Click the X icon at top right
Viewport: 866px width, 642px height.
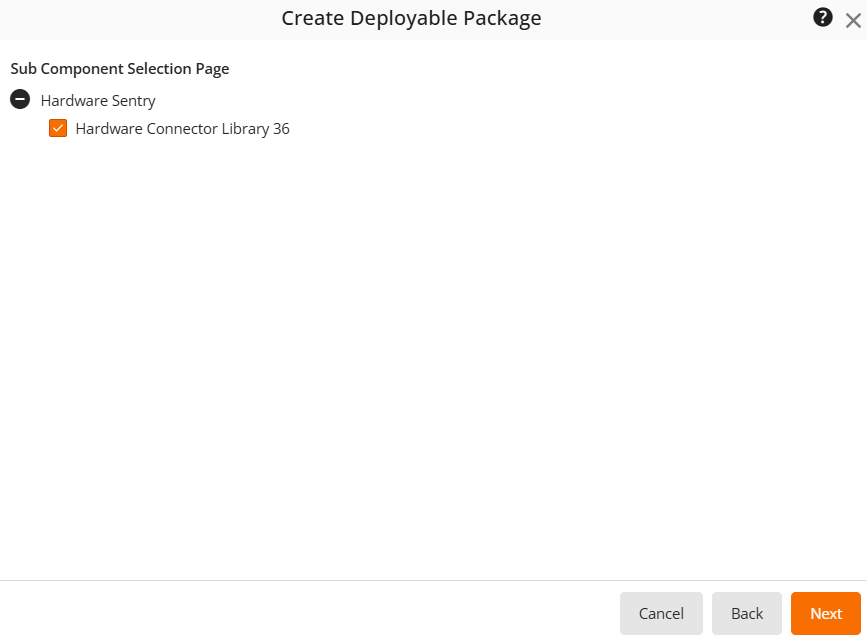854,18
